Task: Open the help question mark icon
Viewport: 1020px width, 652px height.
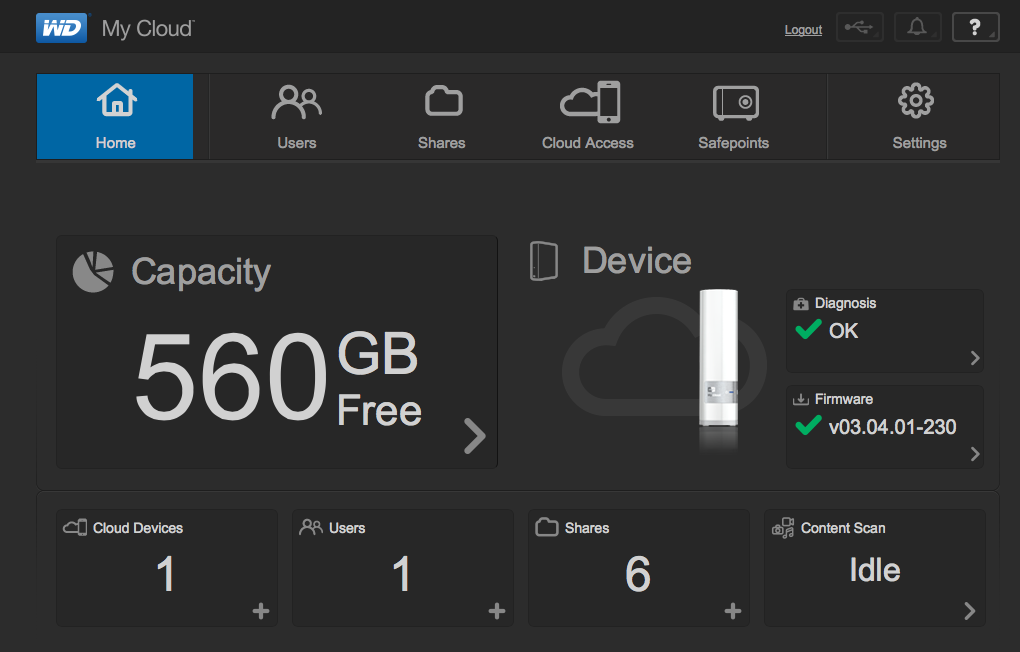Action: (975, 27)
